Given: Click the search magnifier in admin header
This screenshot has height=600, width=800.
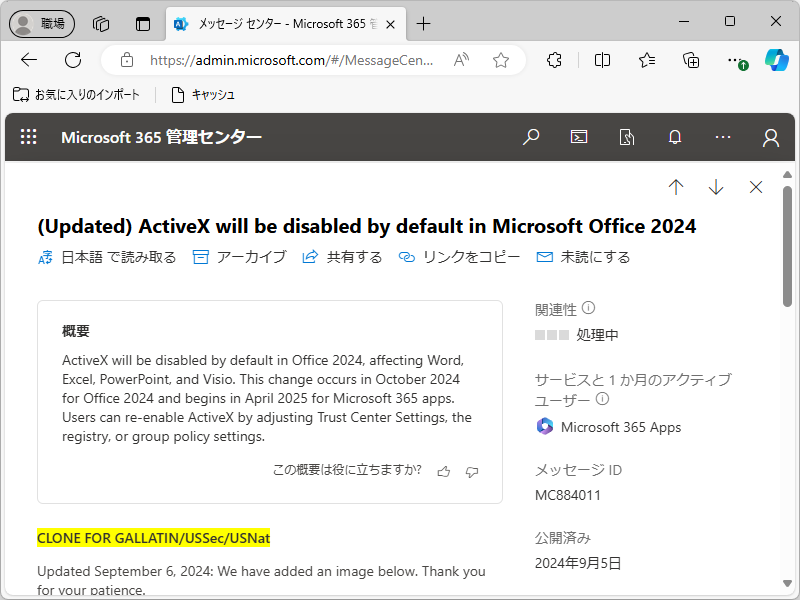Looking at the screenshot, I should [531, 138].
